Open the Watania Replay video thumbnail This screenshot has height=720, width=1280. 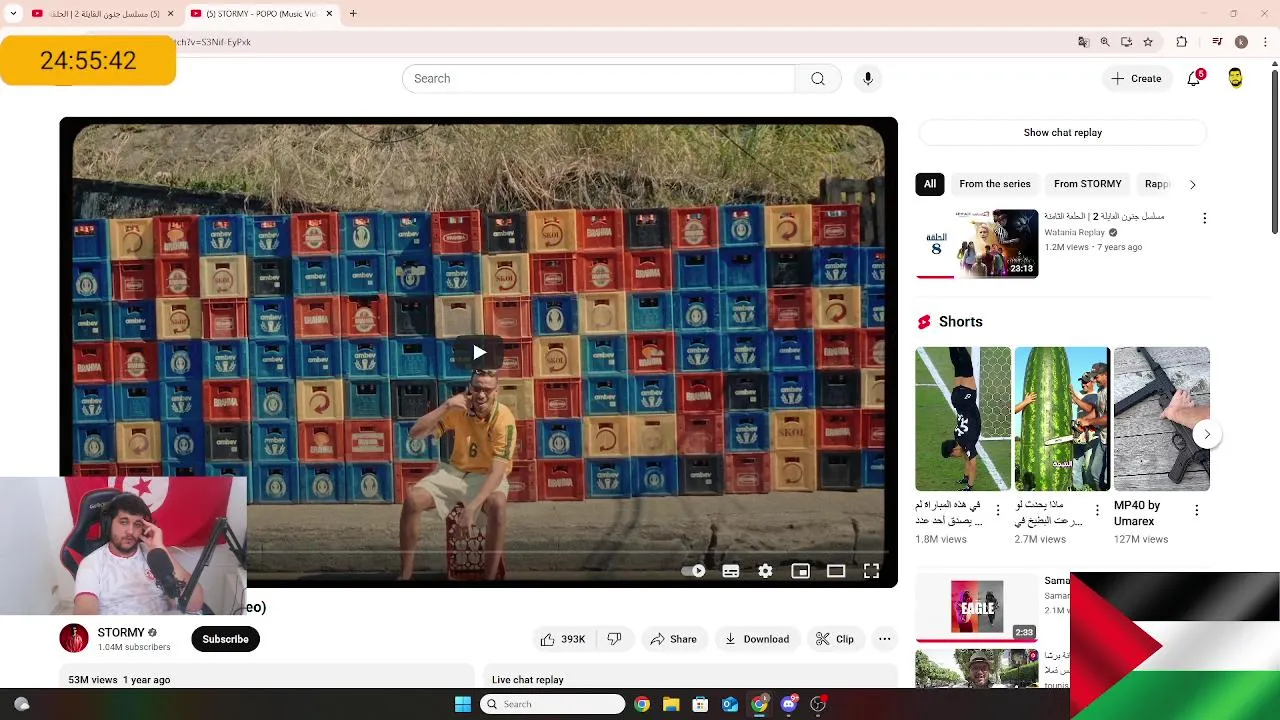tap(977, 243)
